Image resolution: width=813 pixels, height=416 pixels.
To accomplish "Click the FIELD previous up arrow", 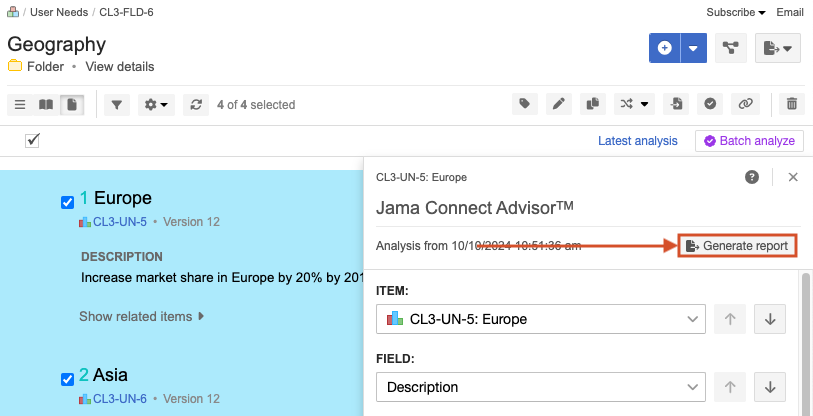I will click(x=730, y=387).
